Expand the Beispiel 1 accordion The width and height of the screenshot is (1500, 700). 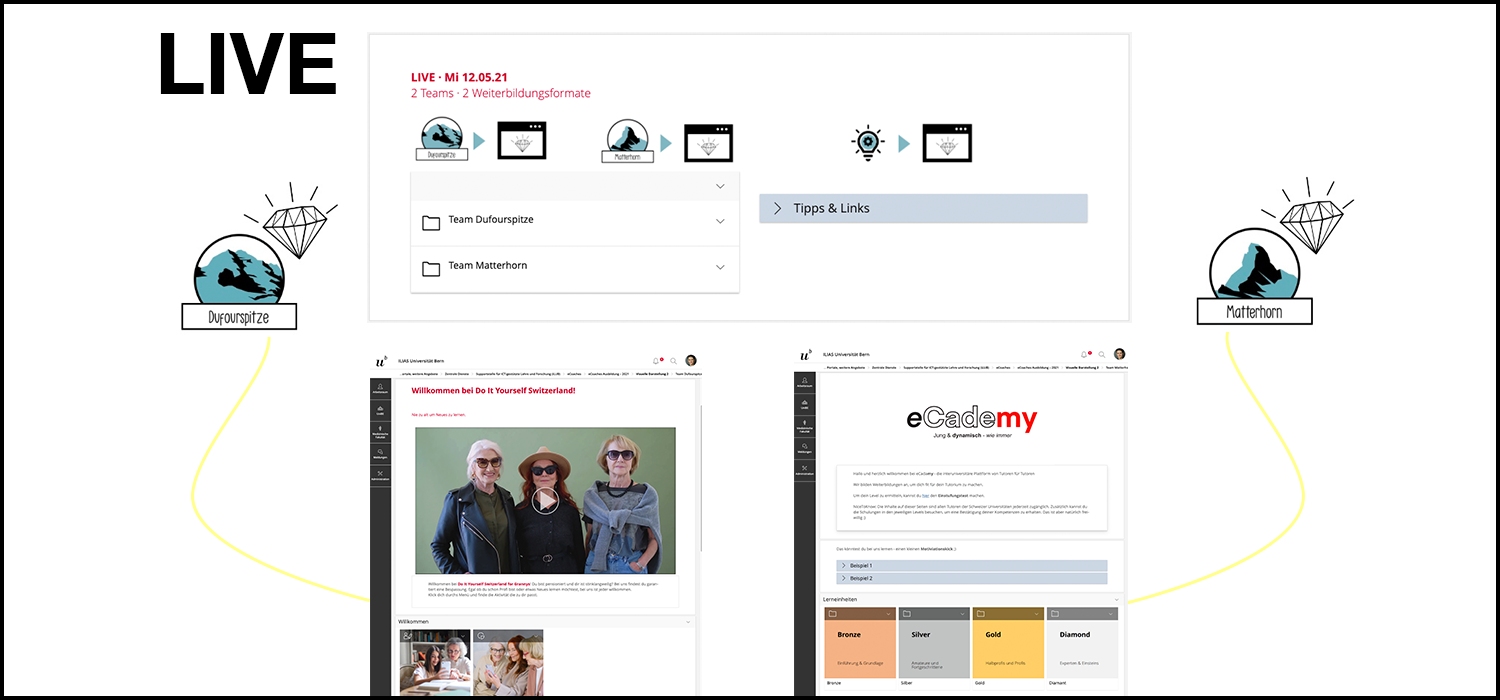[x=971, y=566]
